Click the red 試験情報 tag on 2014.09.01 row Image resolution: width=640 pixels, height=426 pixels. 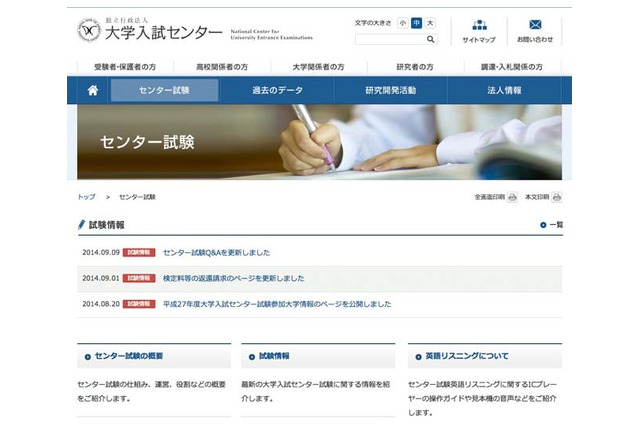click(x=139, y=278)
